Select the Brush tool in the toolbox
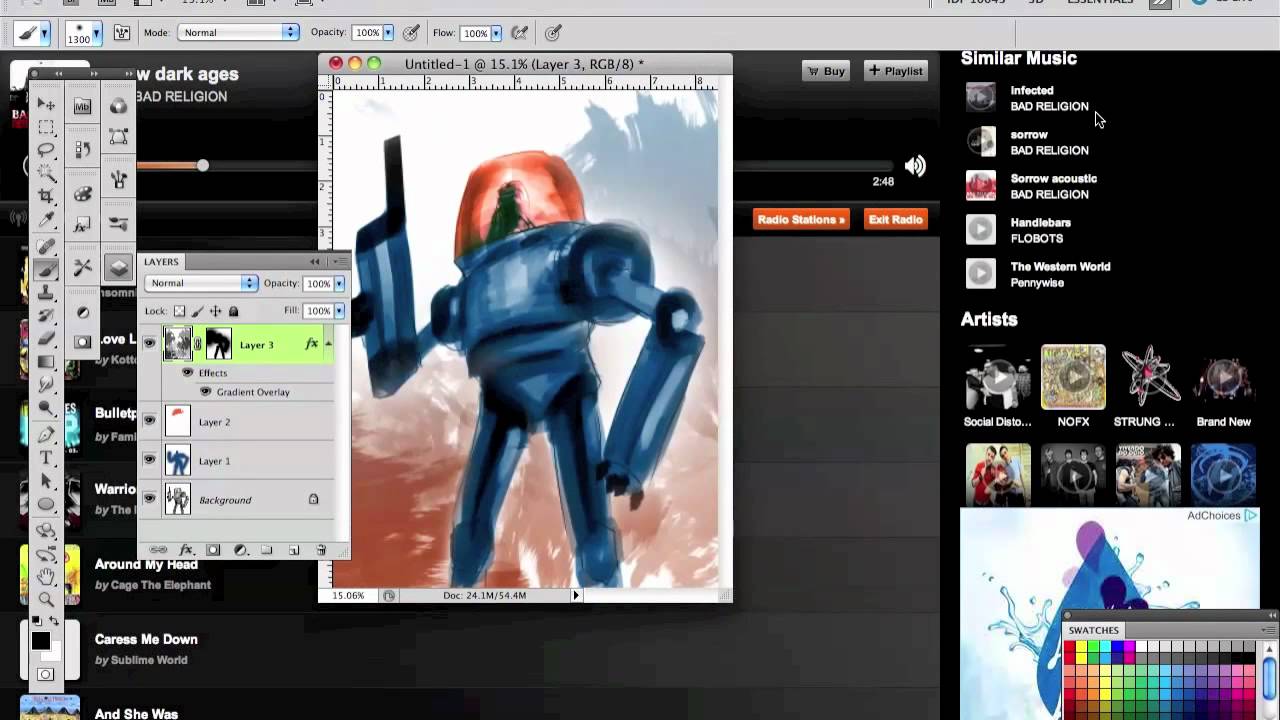 click(46, 269)
